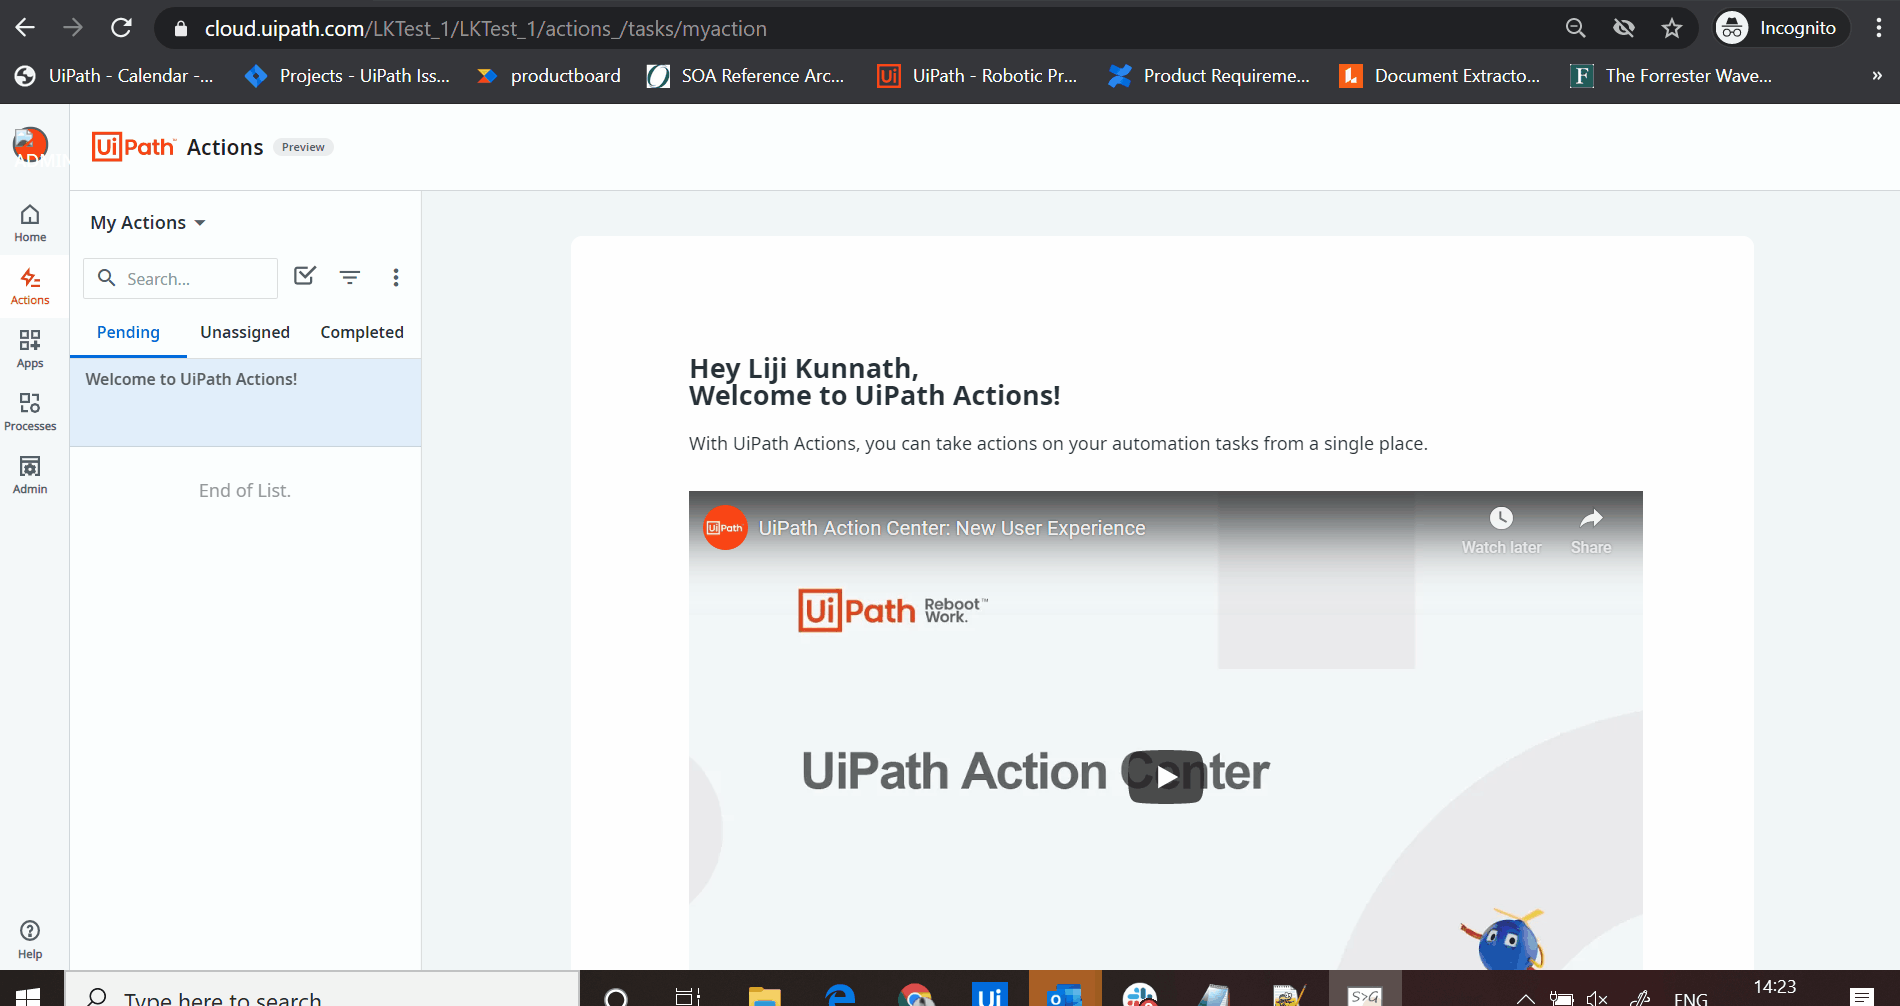Screen dimensions: 1900x1006
Task: Expand hidden bookmarks overflow chevron
Action: click(1876, 76)
